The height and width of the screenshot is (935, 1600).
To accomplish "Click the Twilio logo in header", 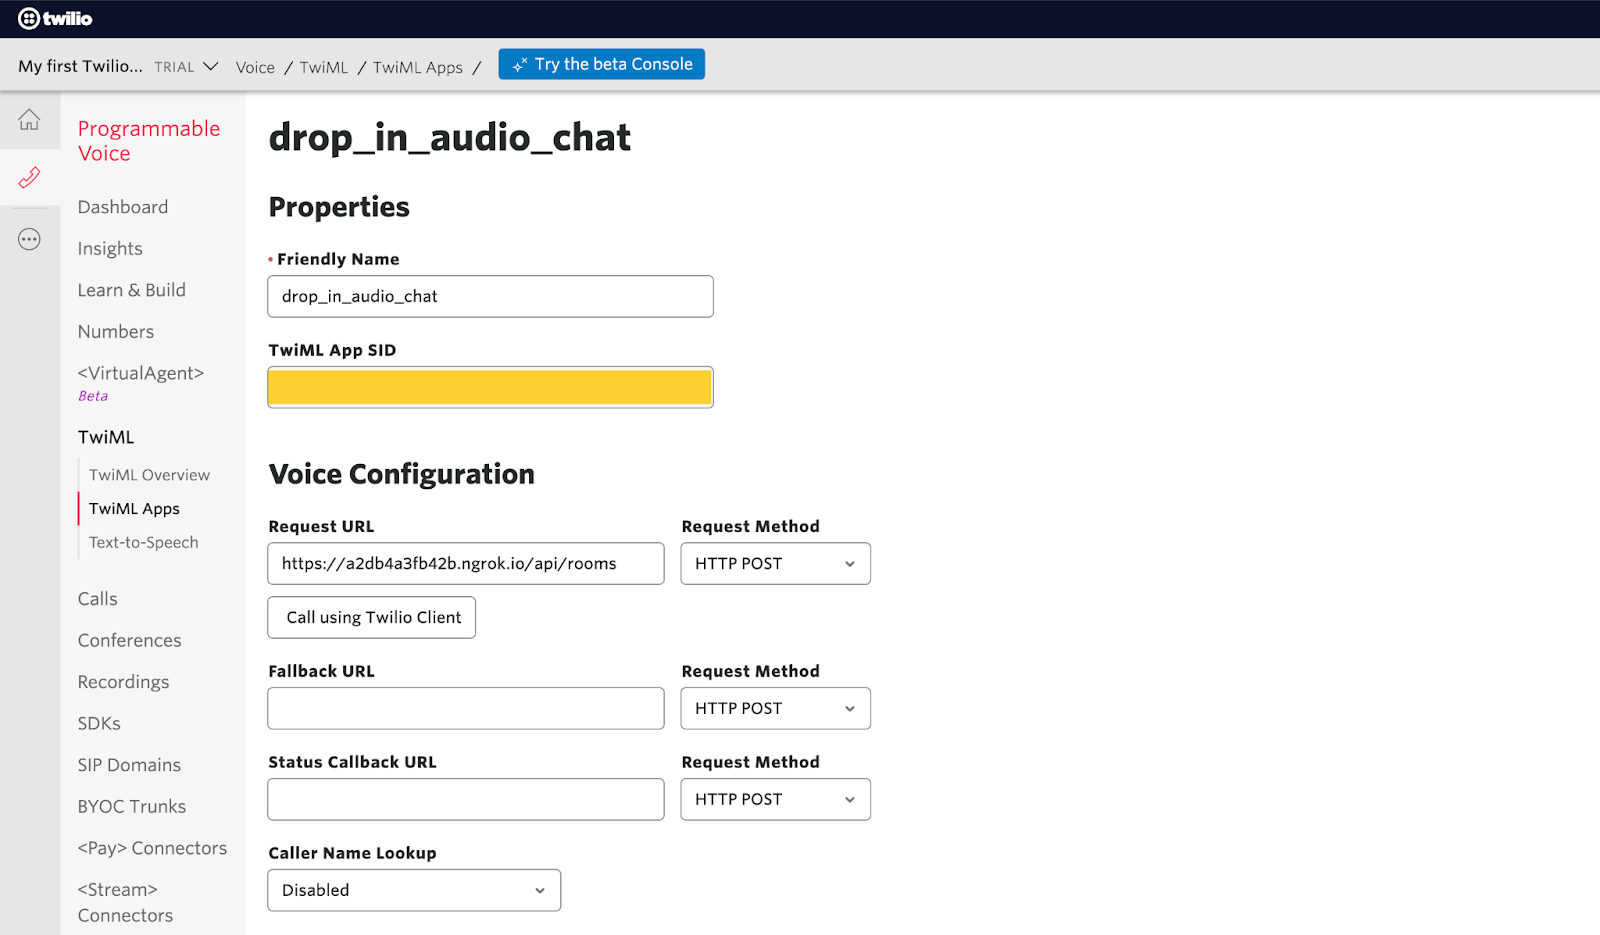I will pyautogui.click(x=55, y=18).
